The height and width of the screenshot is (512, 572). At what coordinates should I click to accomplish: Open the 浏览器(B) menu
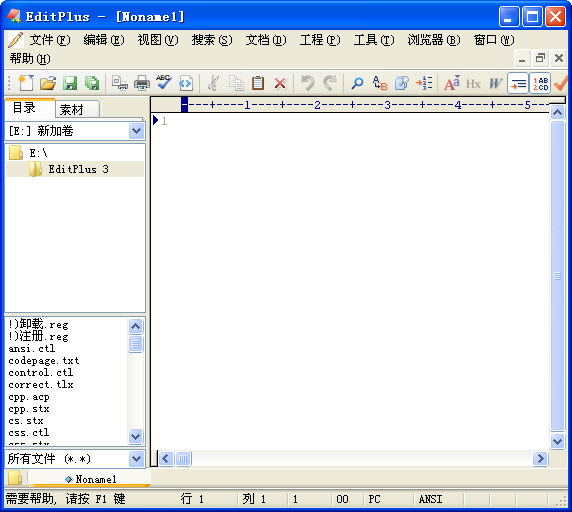(434, 40)
